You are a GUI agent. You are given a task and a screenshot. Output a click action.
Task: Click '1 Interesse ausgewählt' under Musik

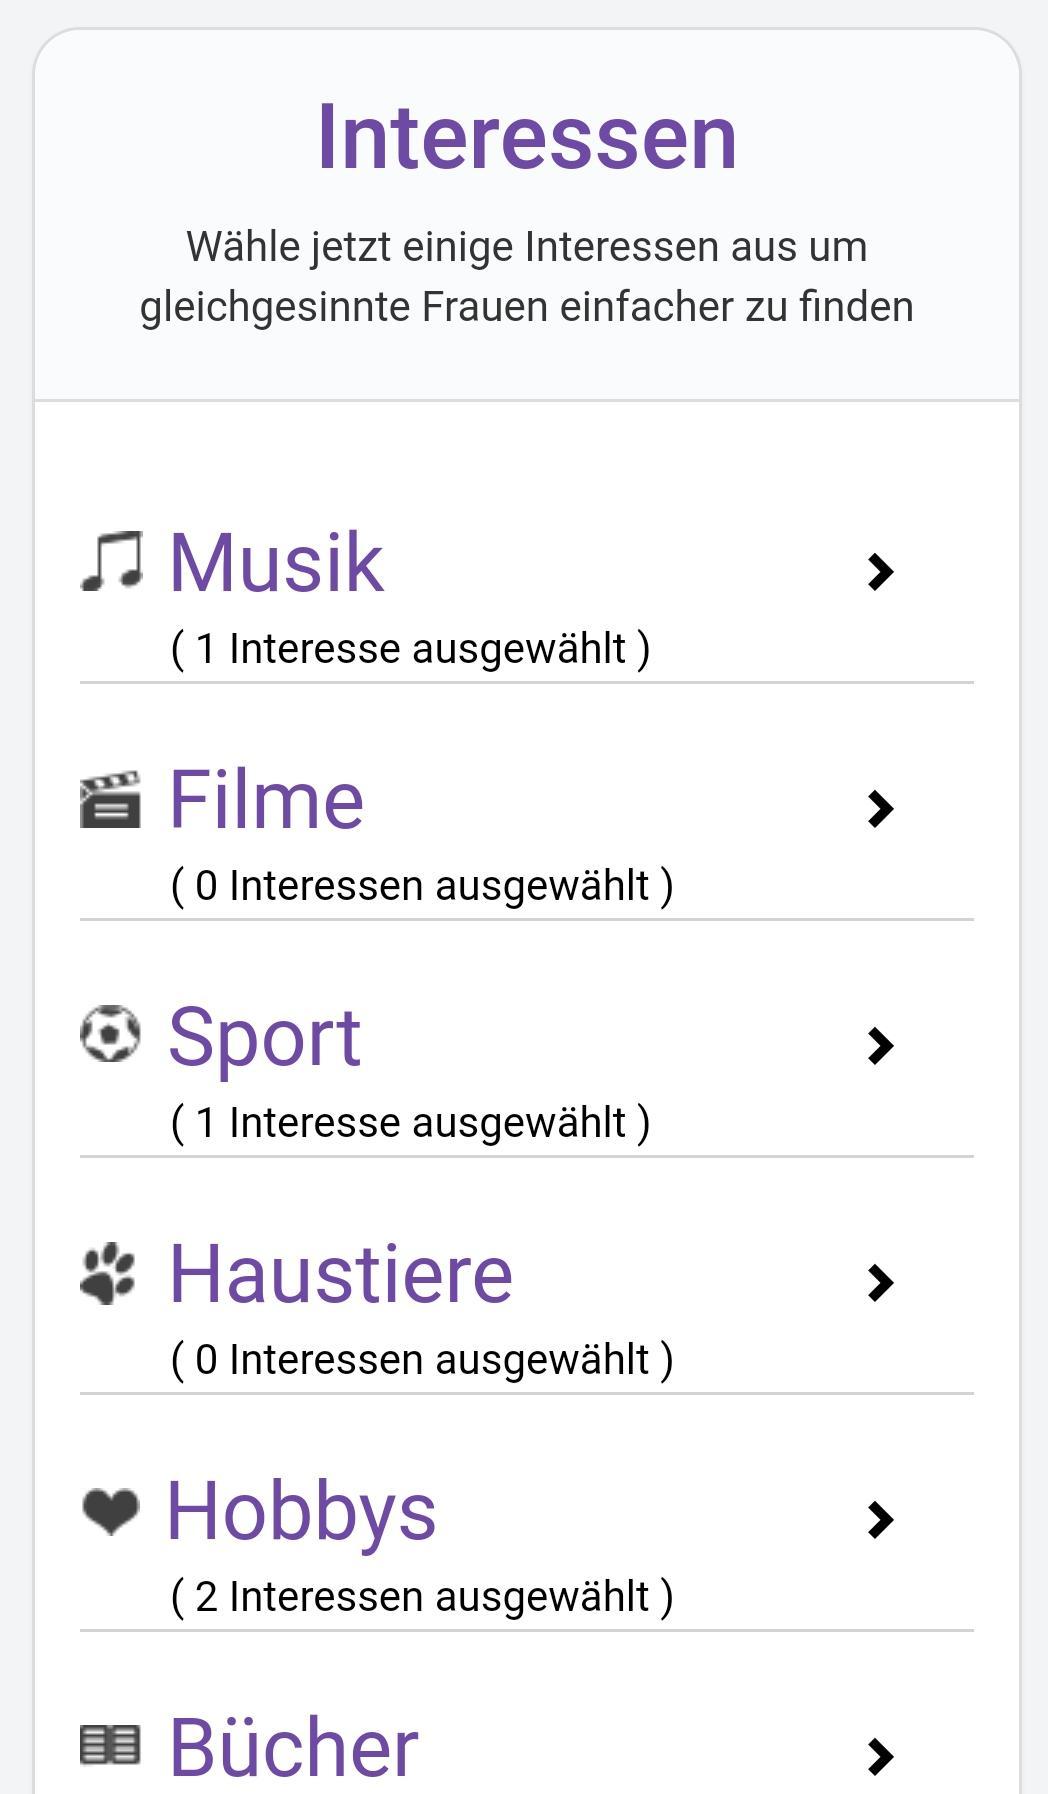(410, 648)
